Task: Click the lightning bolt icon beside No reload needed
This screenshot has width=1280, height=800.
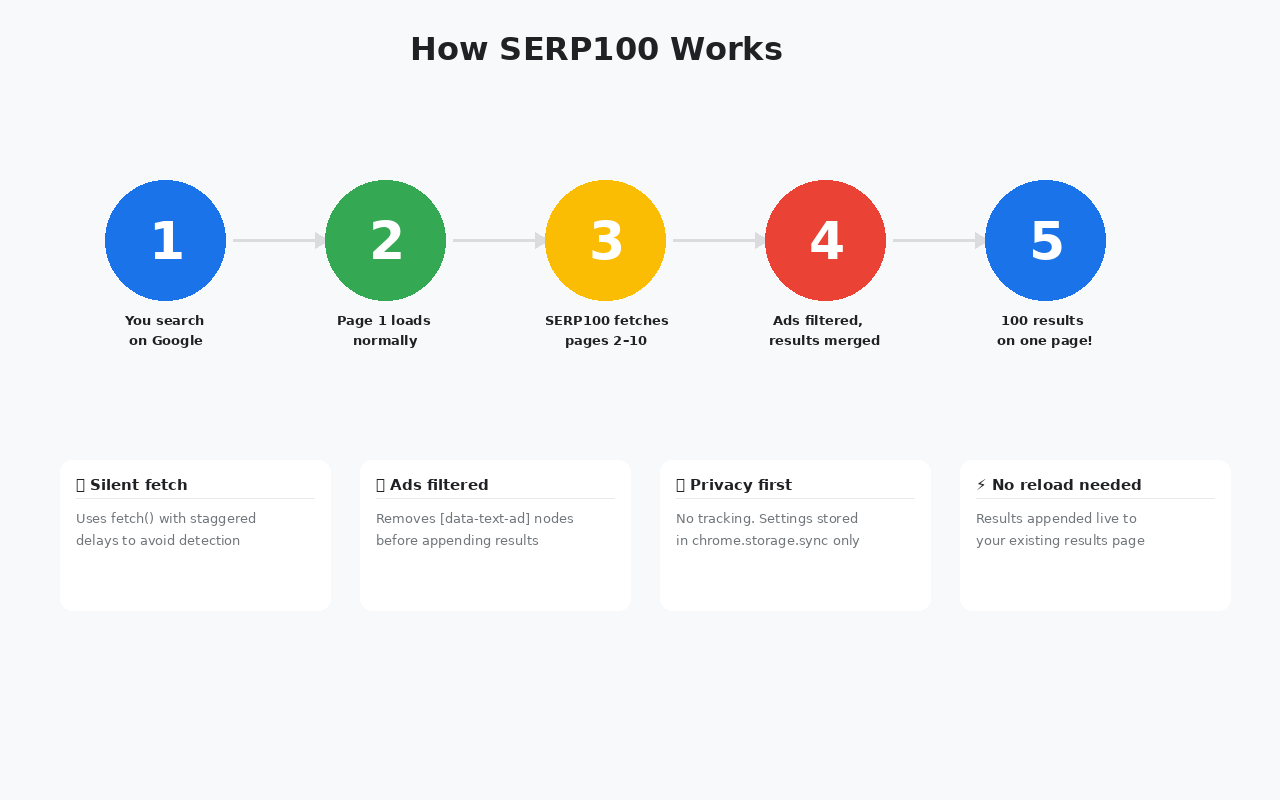Action: [981, 485]
